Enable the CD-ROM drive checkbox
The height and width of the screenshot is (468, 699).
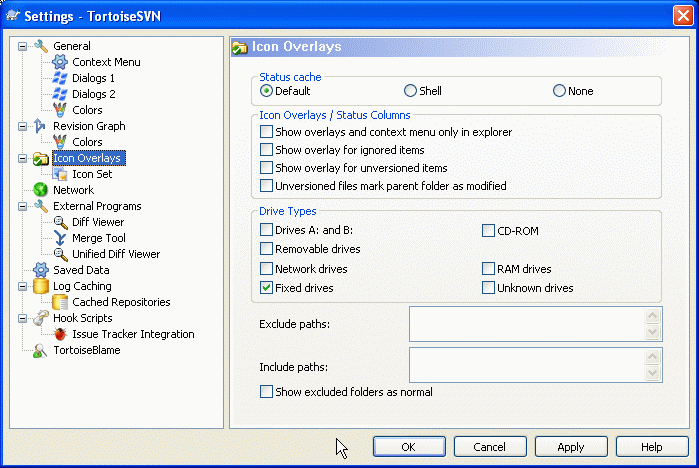(488, 230)
